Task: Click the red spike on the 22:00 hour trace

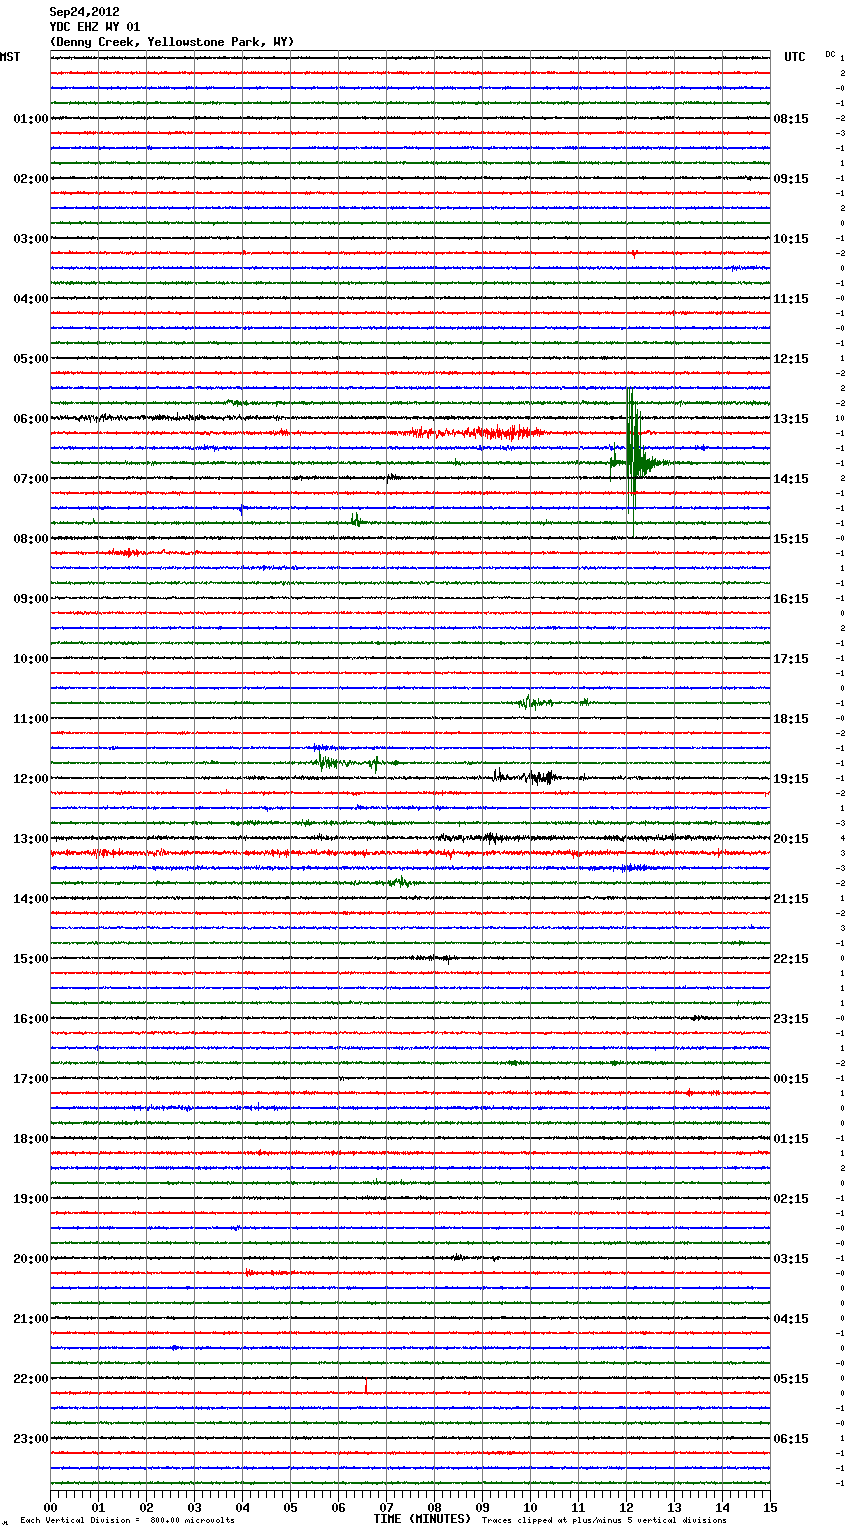Action: (366, 1386)
